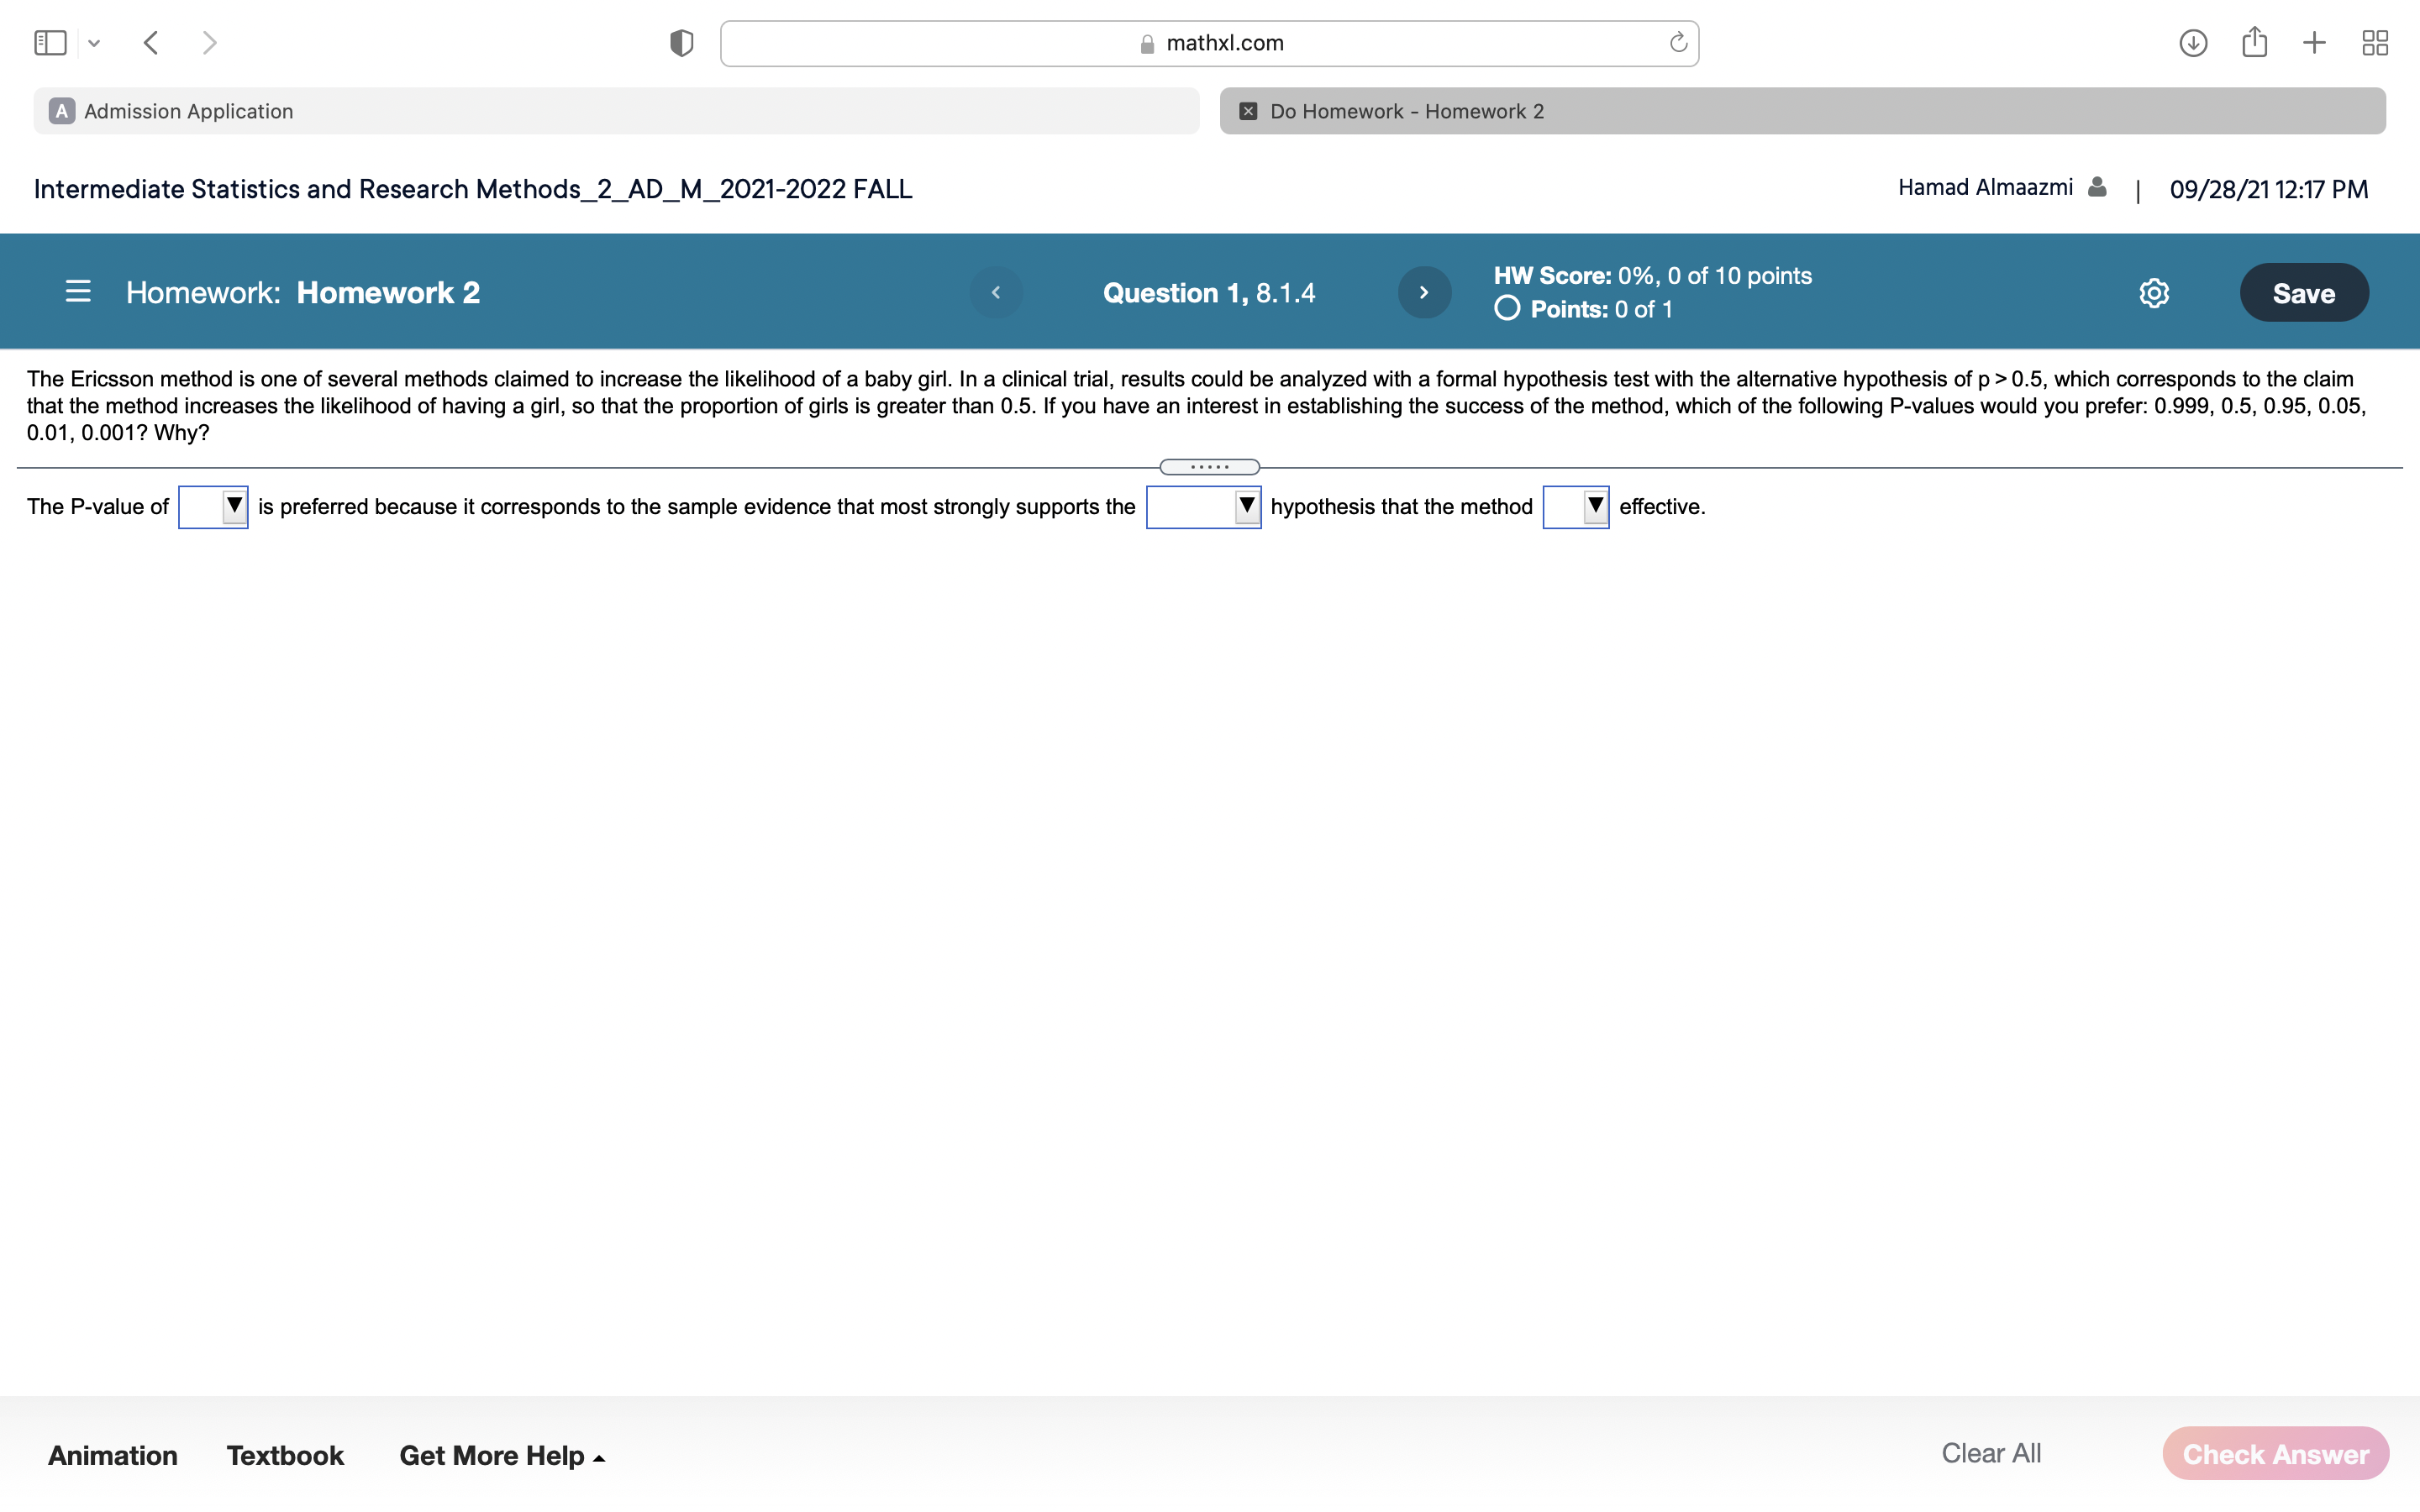Go to the next question arrow
This screenshot has width=2420, height=1512.
[x=1424, y=293]
